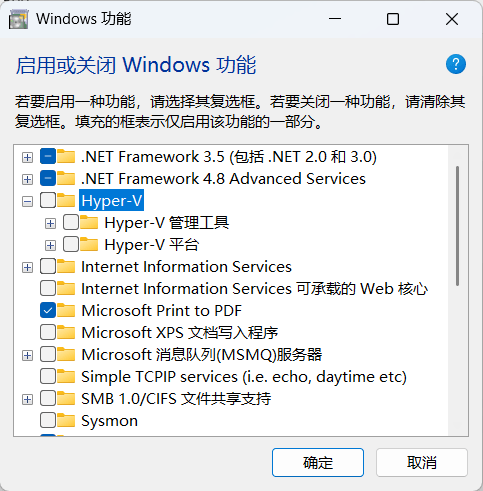
Task: Expand Microsoft 消息队列(MSMQ)服务器 node
Action: pyautogui.click(x=27, y=355)
